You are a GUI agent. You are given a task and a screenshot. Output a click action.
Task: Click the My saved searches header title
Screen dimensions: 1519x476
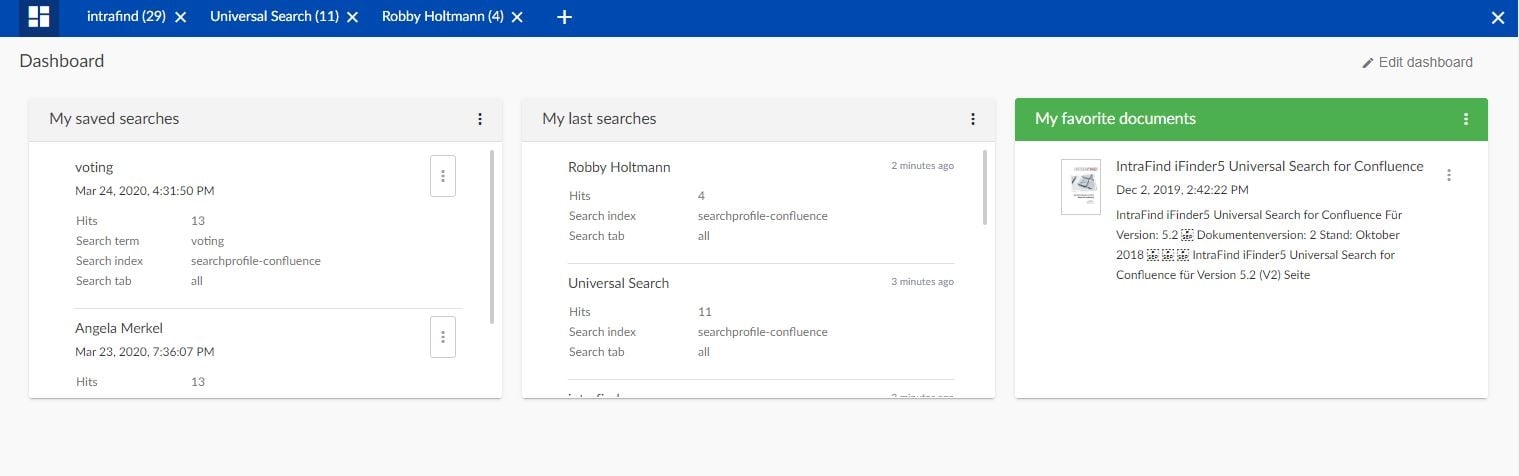pos(114,118)
